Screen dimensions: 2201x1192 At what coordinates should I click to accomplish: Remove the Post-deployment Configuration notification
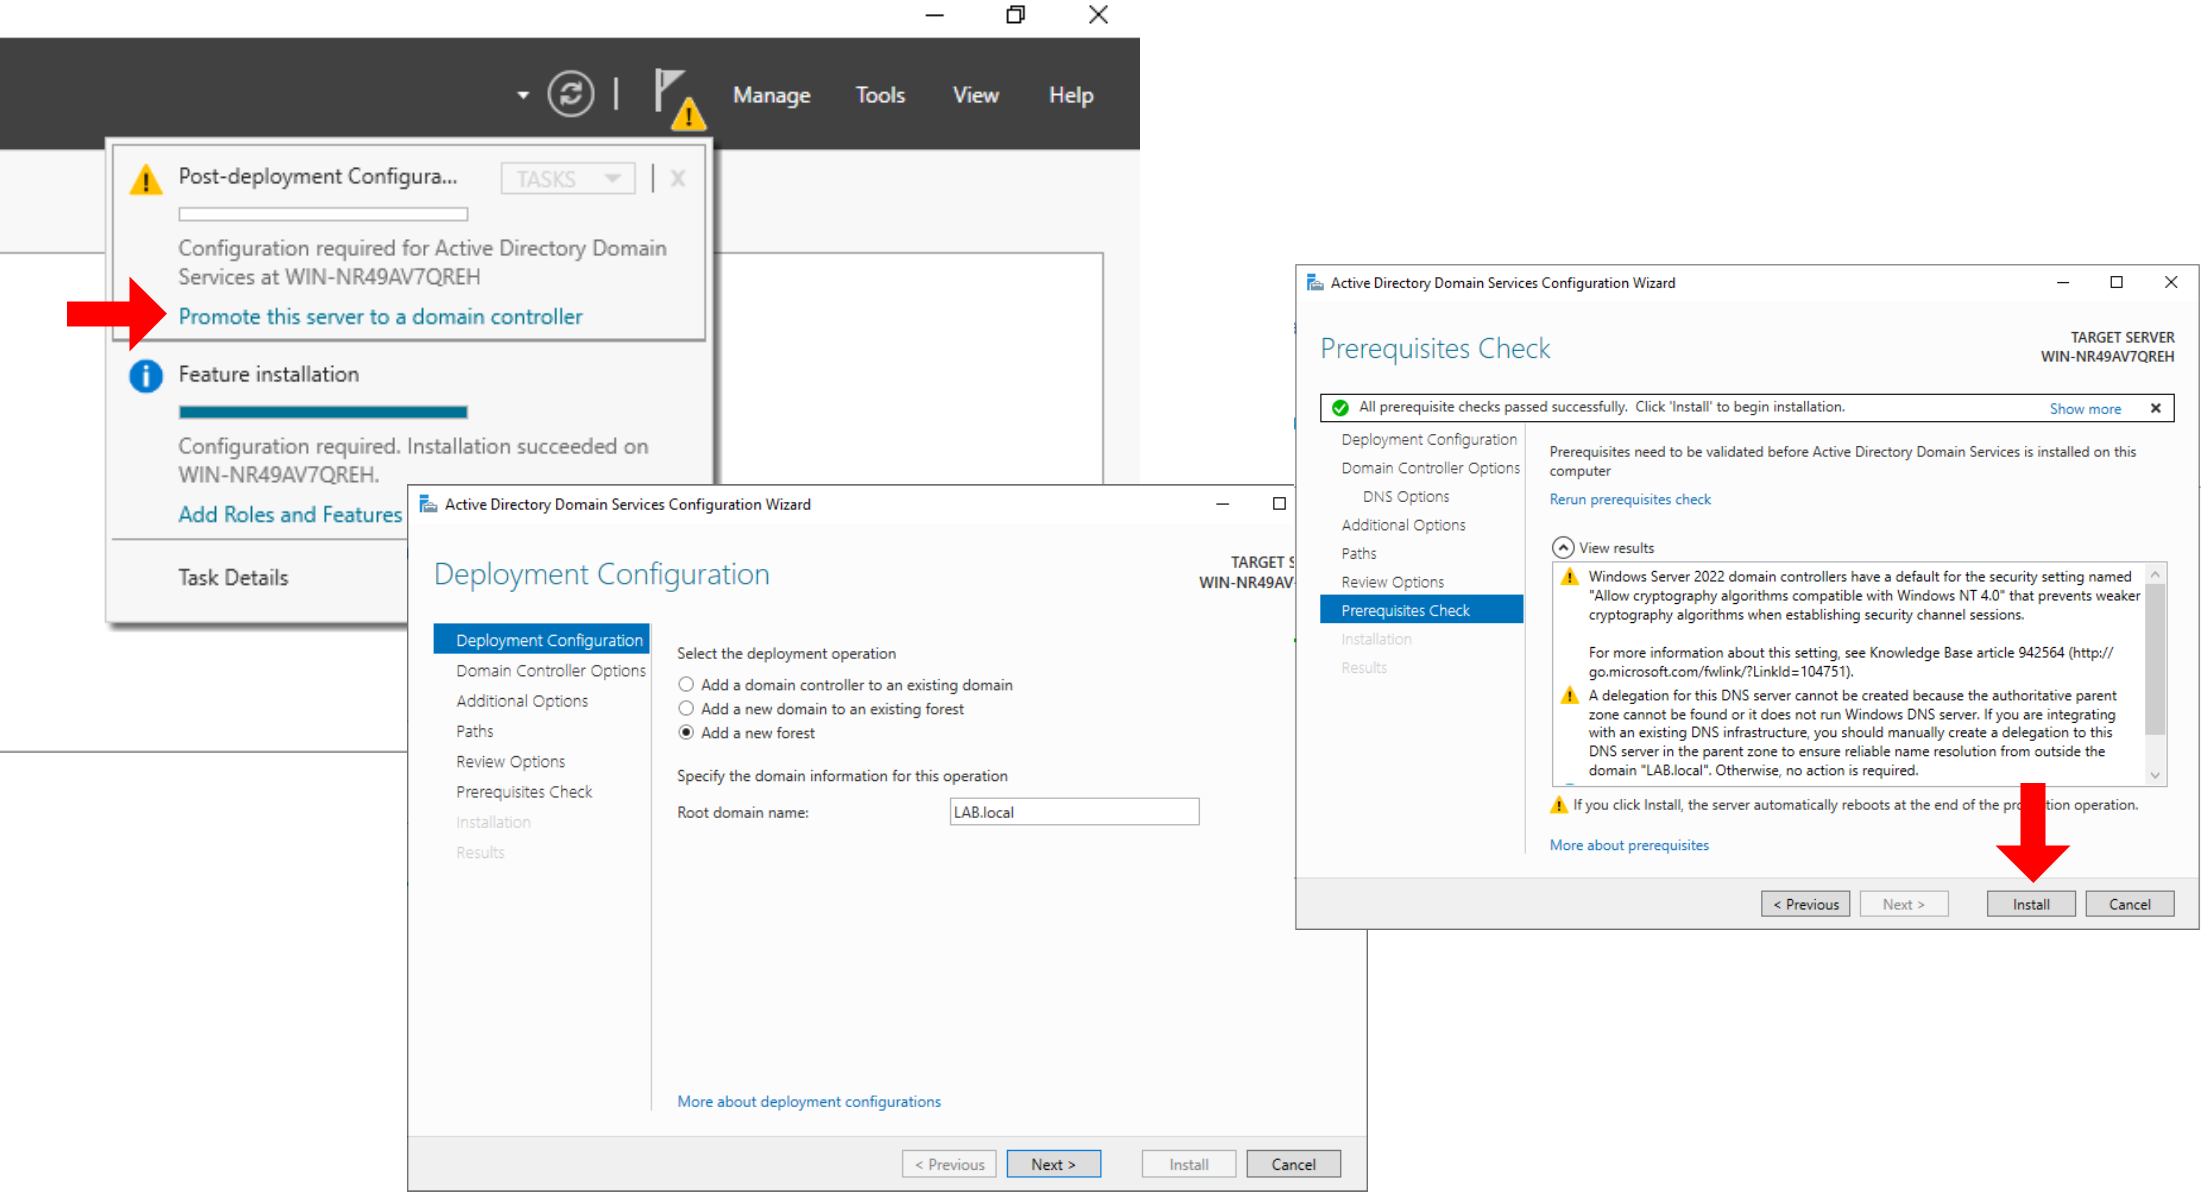point(678,179)
